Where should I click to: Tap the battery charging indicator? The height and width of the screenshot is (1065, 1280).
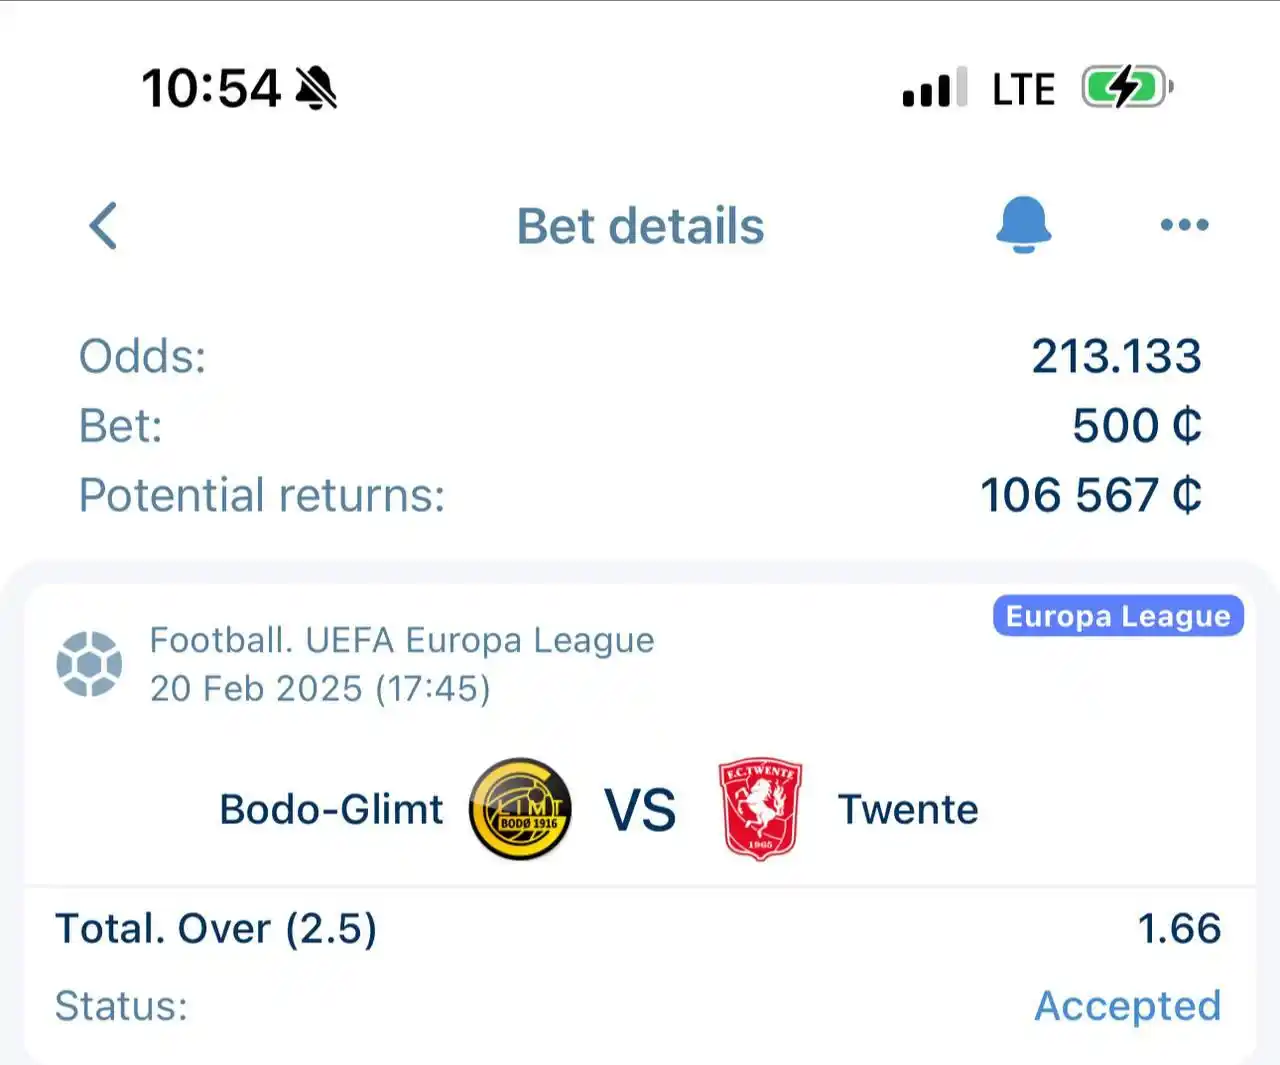[1127, 88]
